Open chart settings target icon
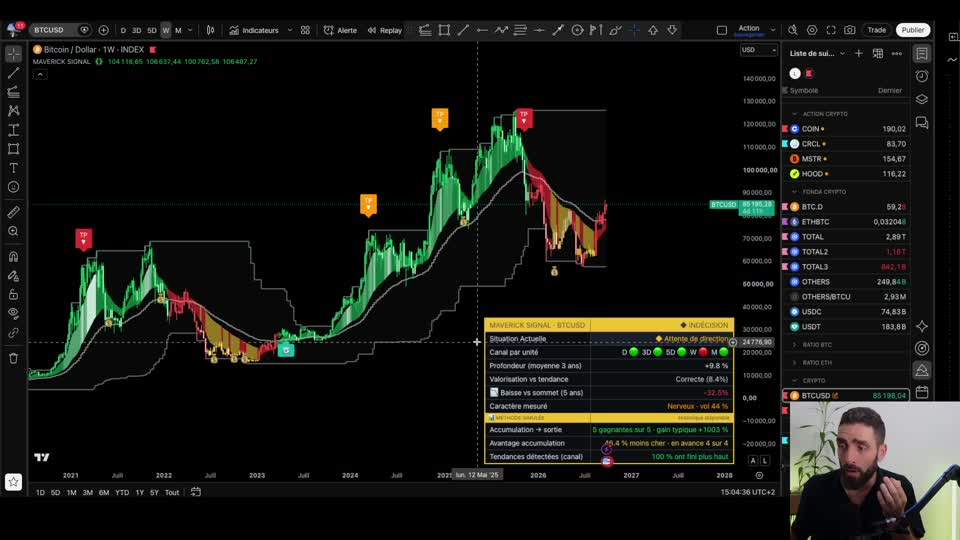The height and width of the screenshot is (540, 960). pyautogui.click(x=812, y=30)
